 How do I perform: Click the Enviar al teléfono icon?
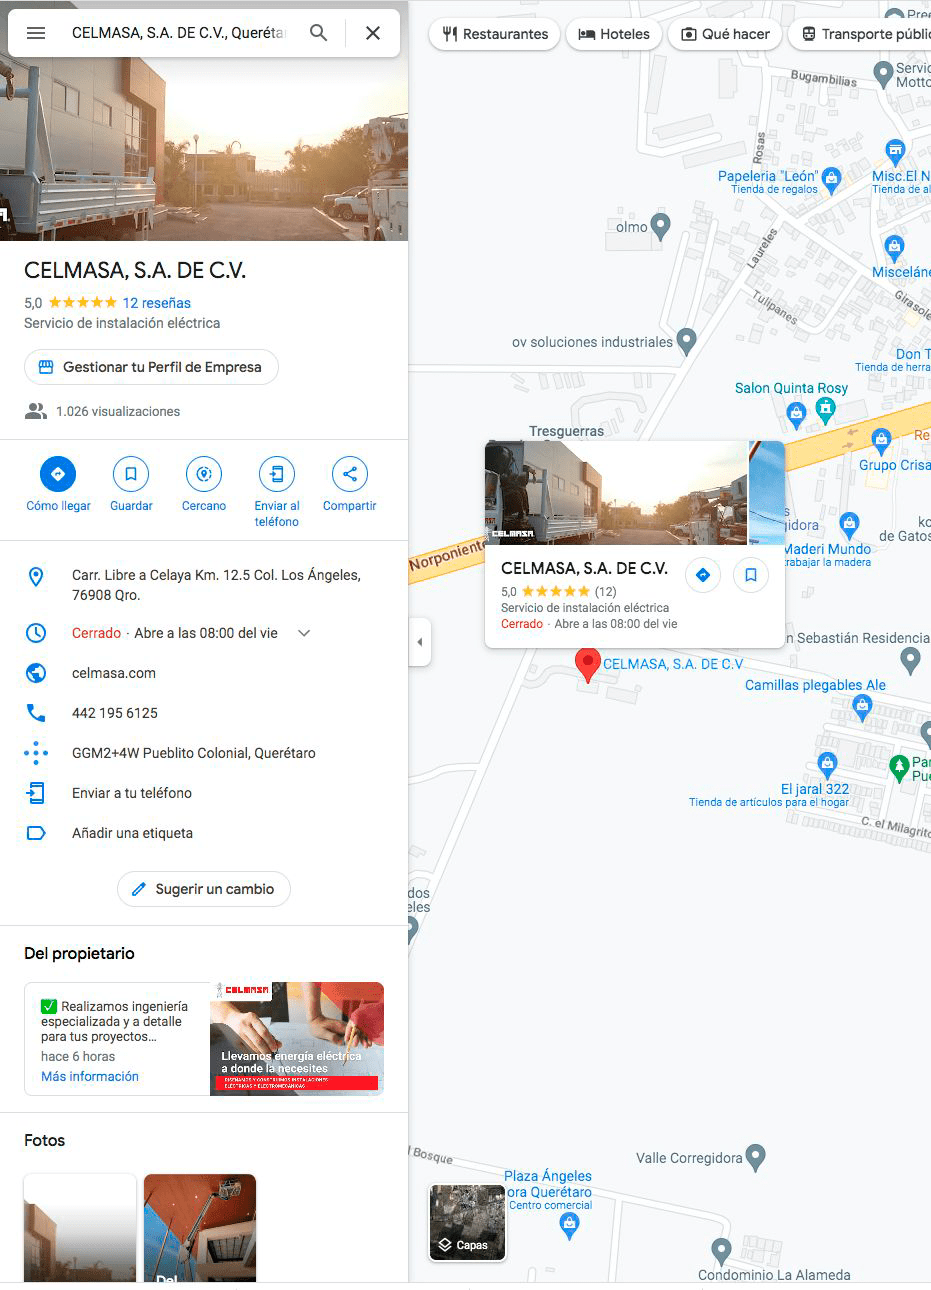277,474
